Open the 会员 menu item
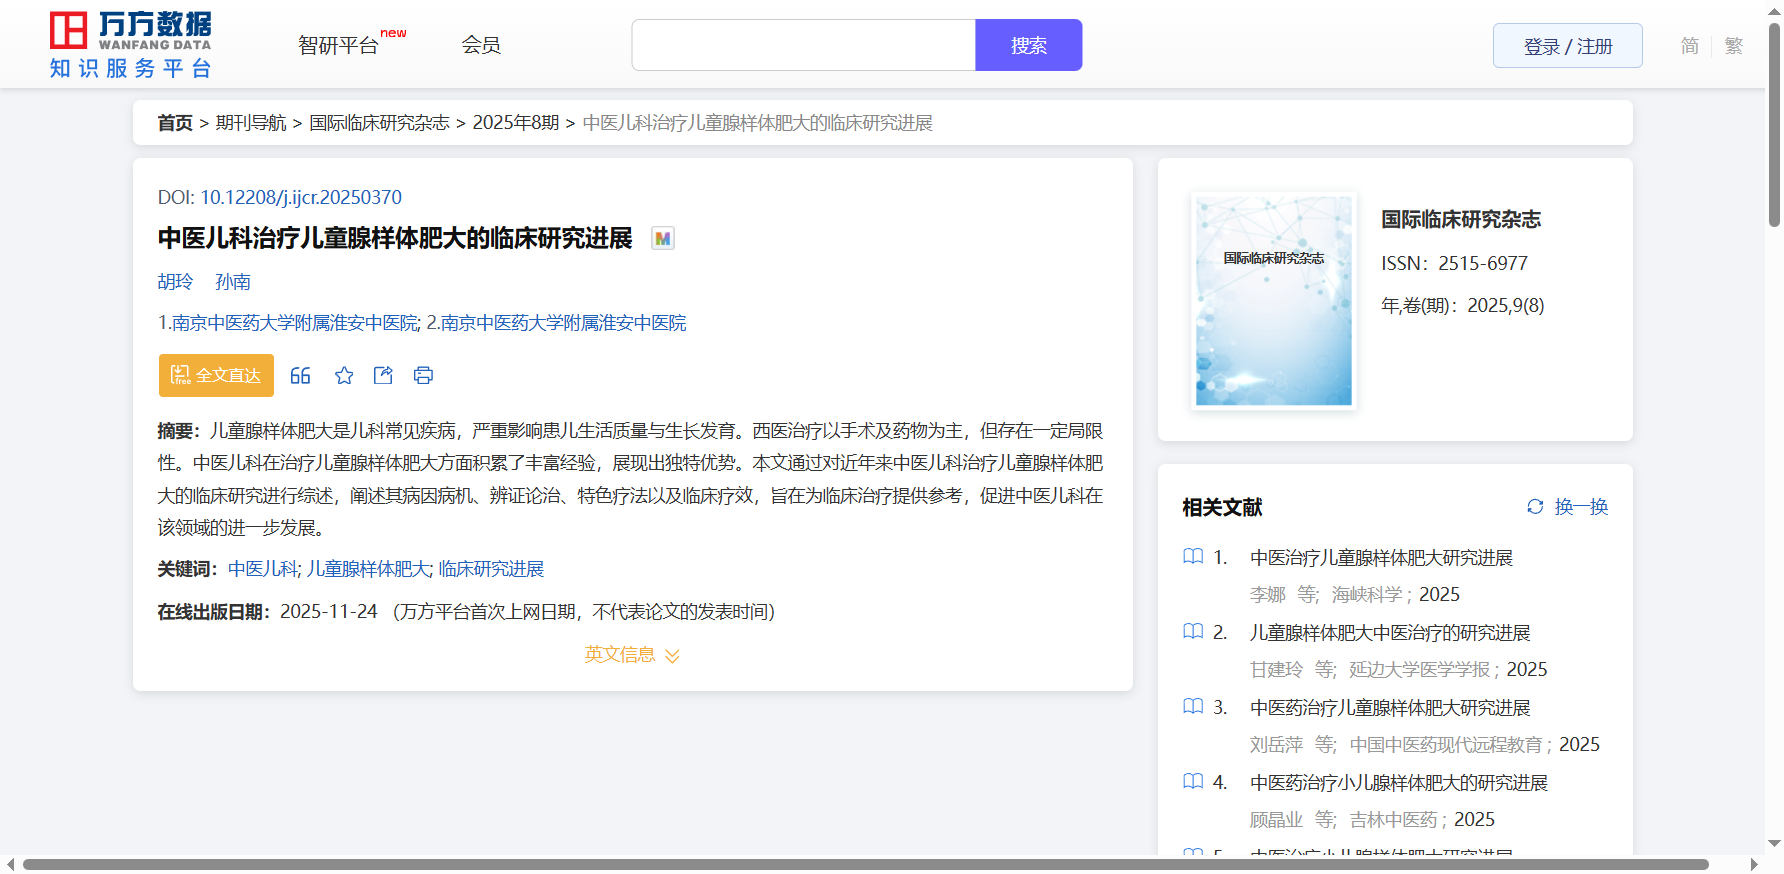Image resolution: width=1784 pixels, height=874 pixels. 481,45
